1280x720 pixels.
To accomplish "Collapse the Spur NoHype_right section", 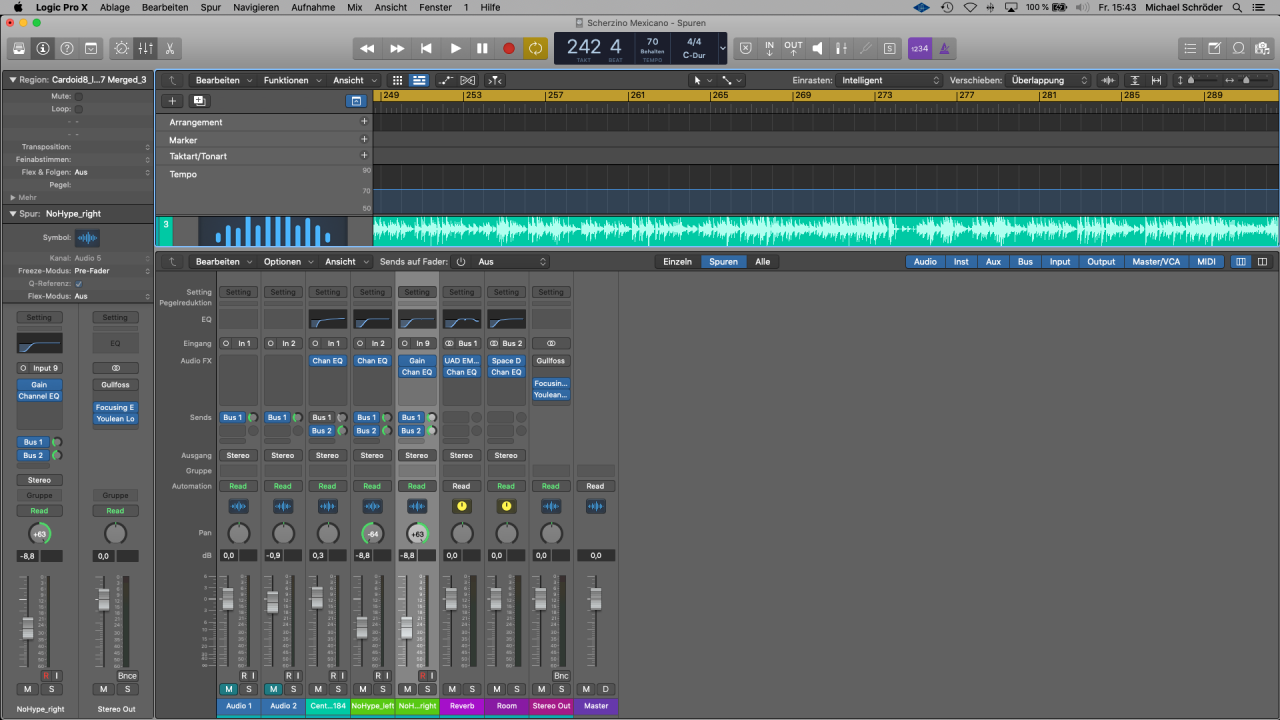I will tap(13, 213).
